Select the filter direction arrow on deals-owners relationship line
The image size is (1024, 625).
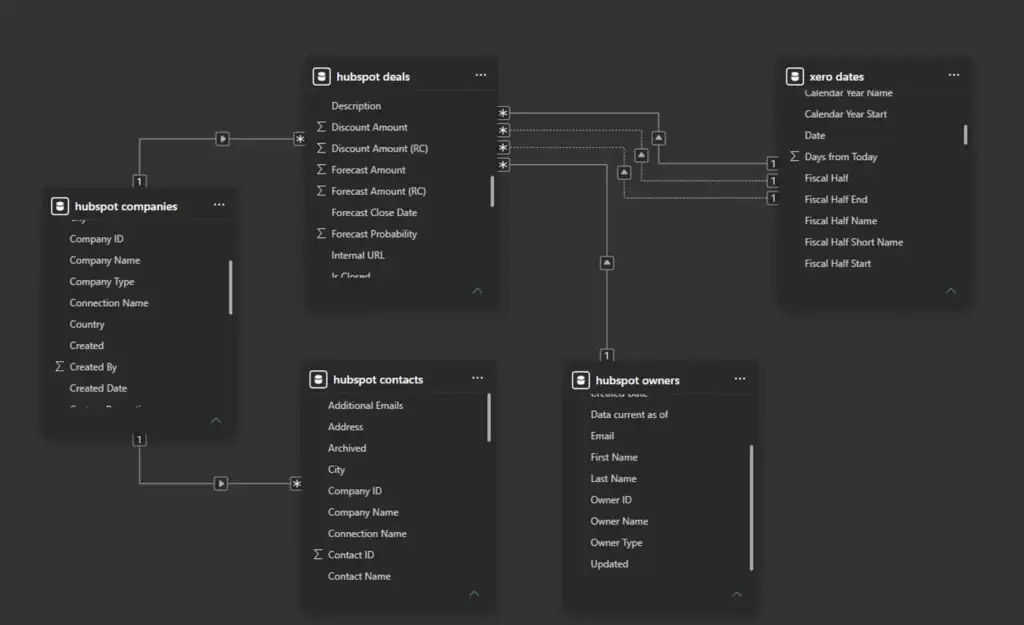pos(607,263)
